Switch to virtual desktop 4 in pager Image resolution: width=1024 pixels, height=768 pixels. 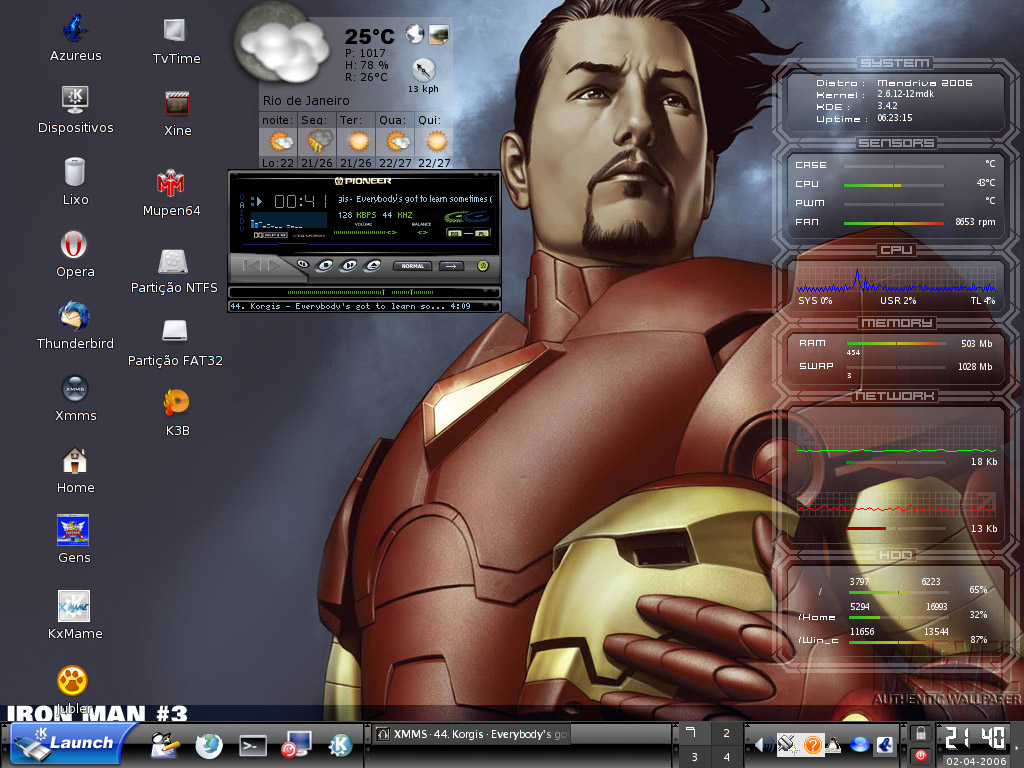point(726,756)
